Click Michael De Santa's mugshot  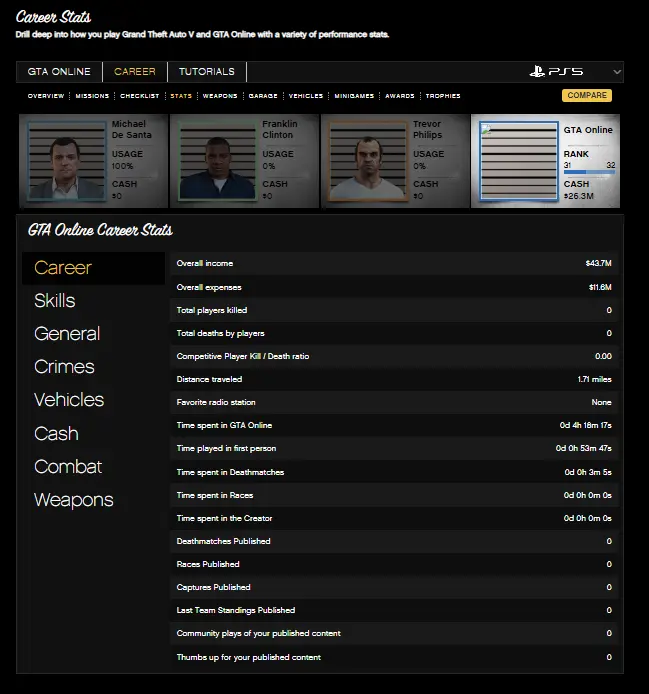[67, 161]
